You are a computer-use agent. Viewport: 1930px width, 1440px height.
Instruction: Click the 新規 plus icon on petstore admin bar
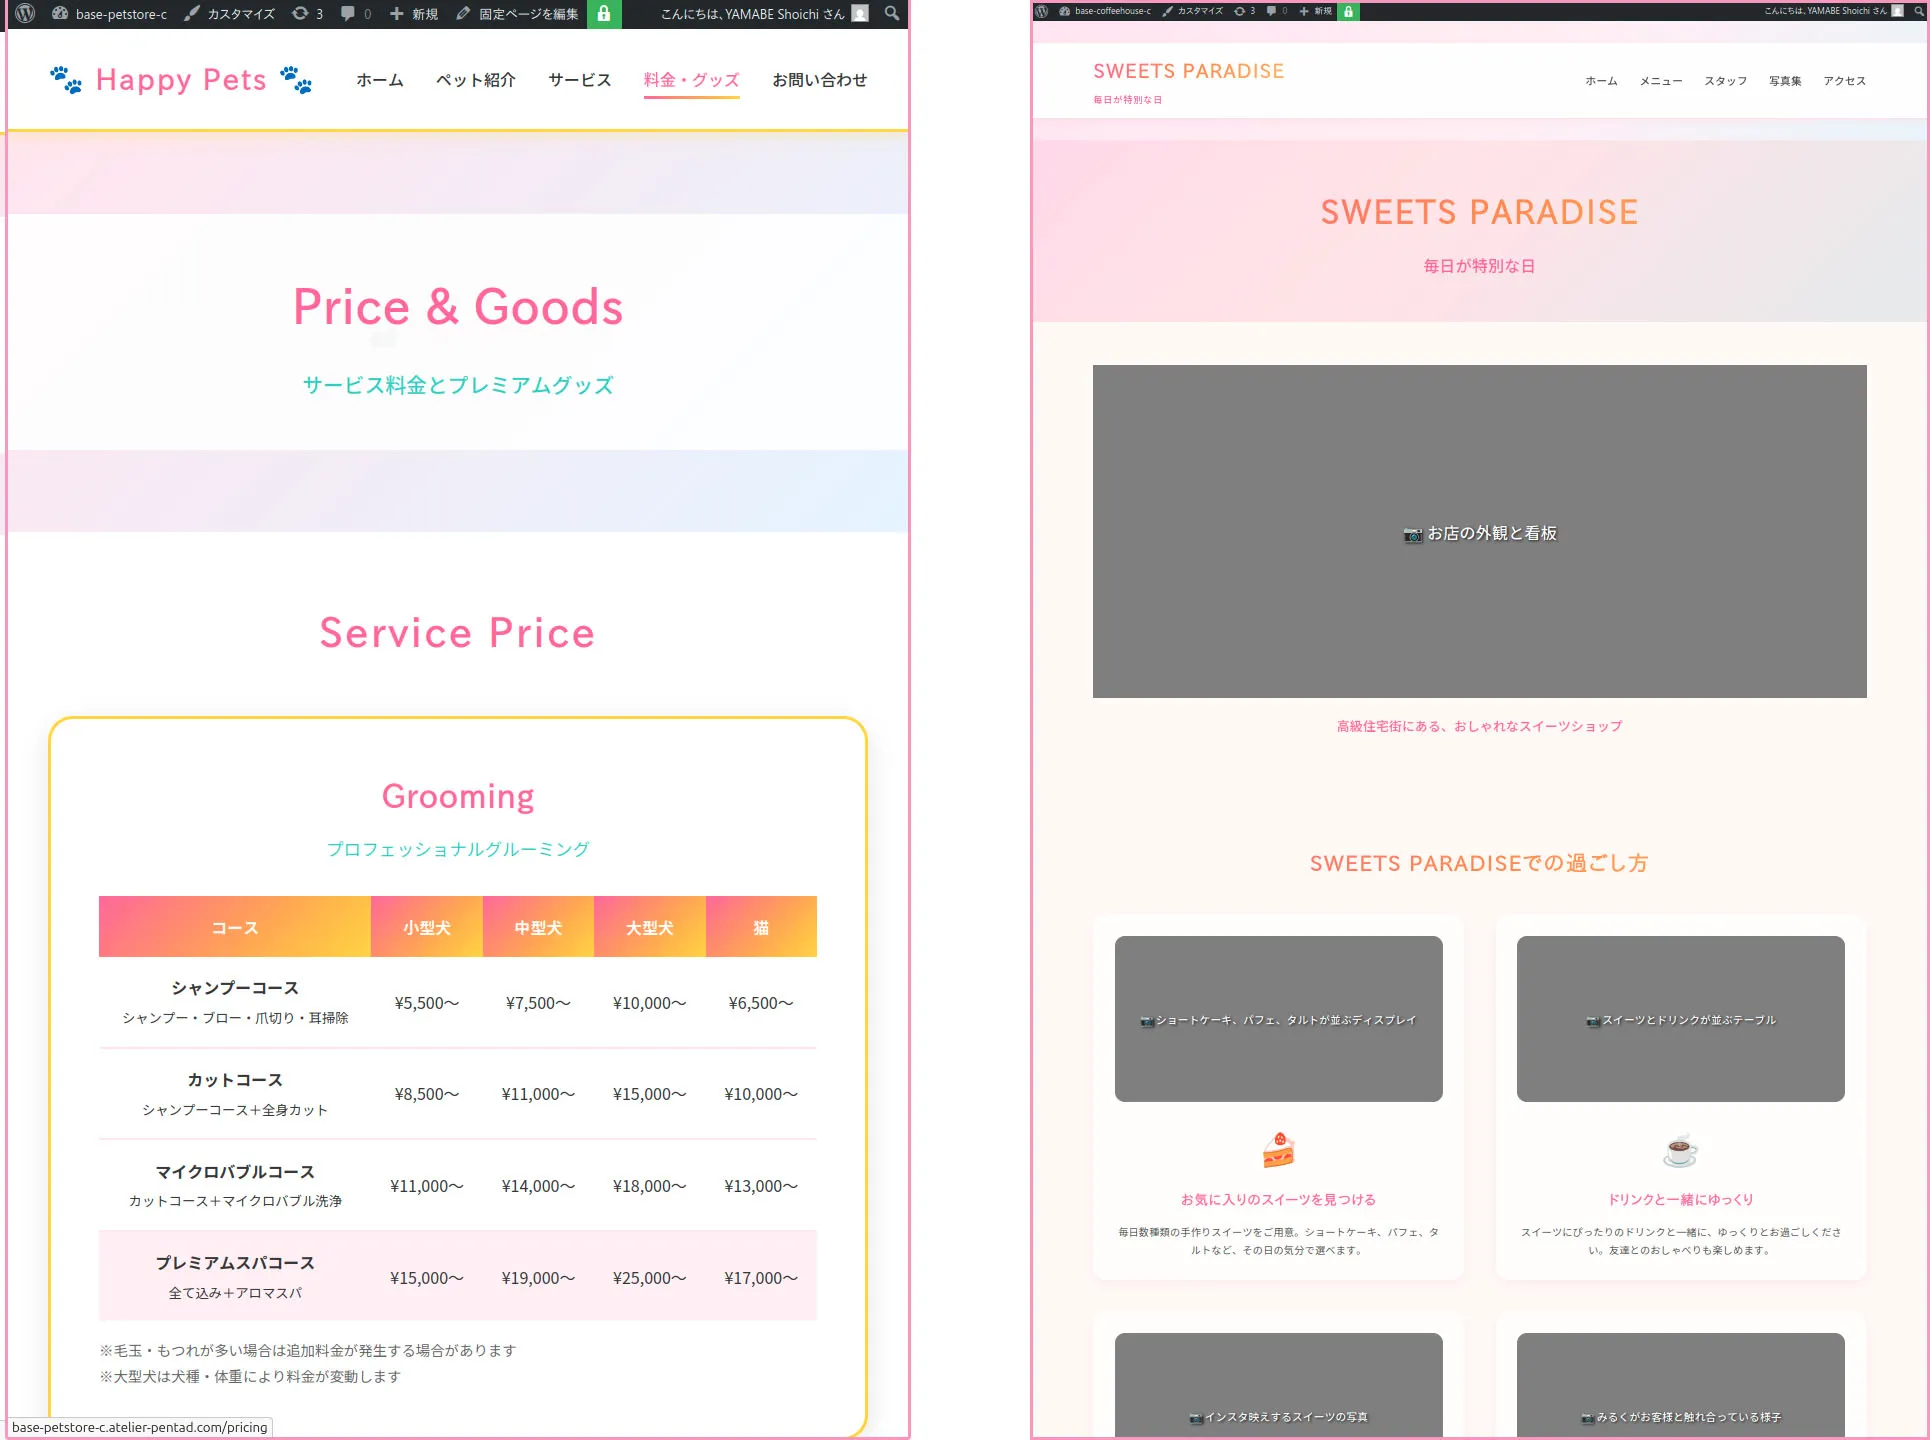(x=395, y=14)
